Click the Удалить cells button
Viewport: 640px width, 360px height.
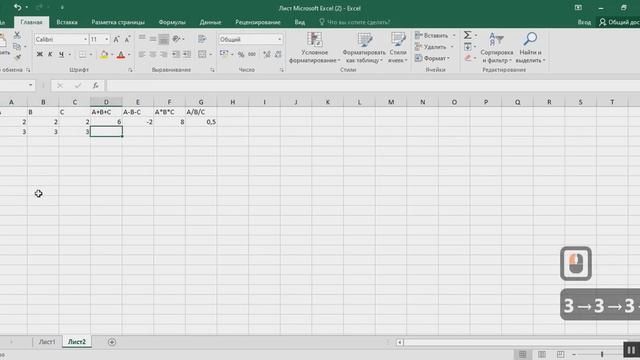pos(434,47)
